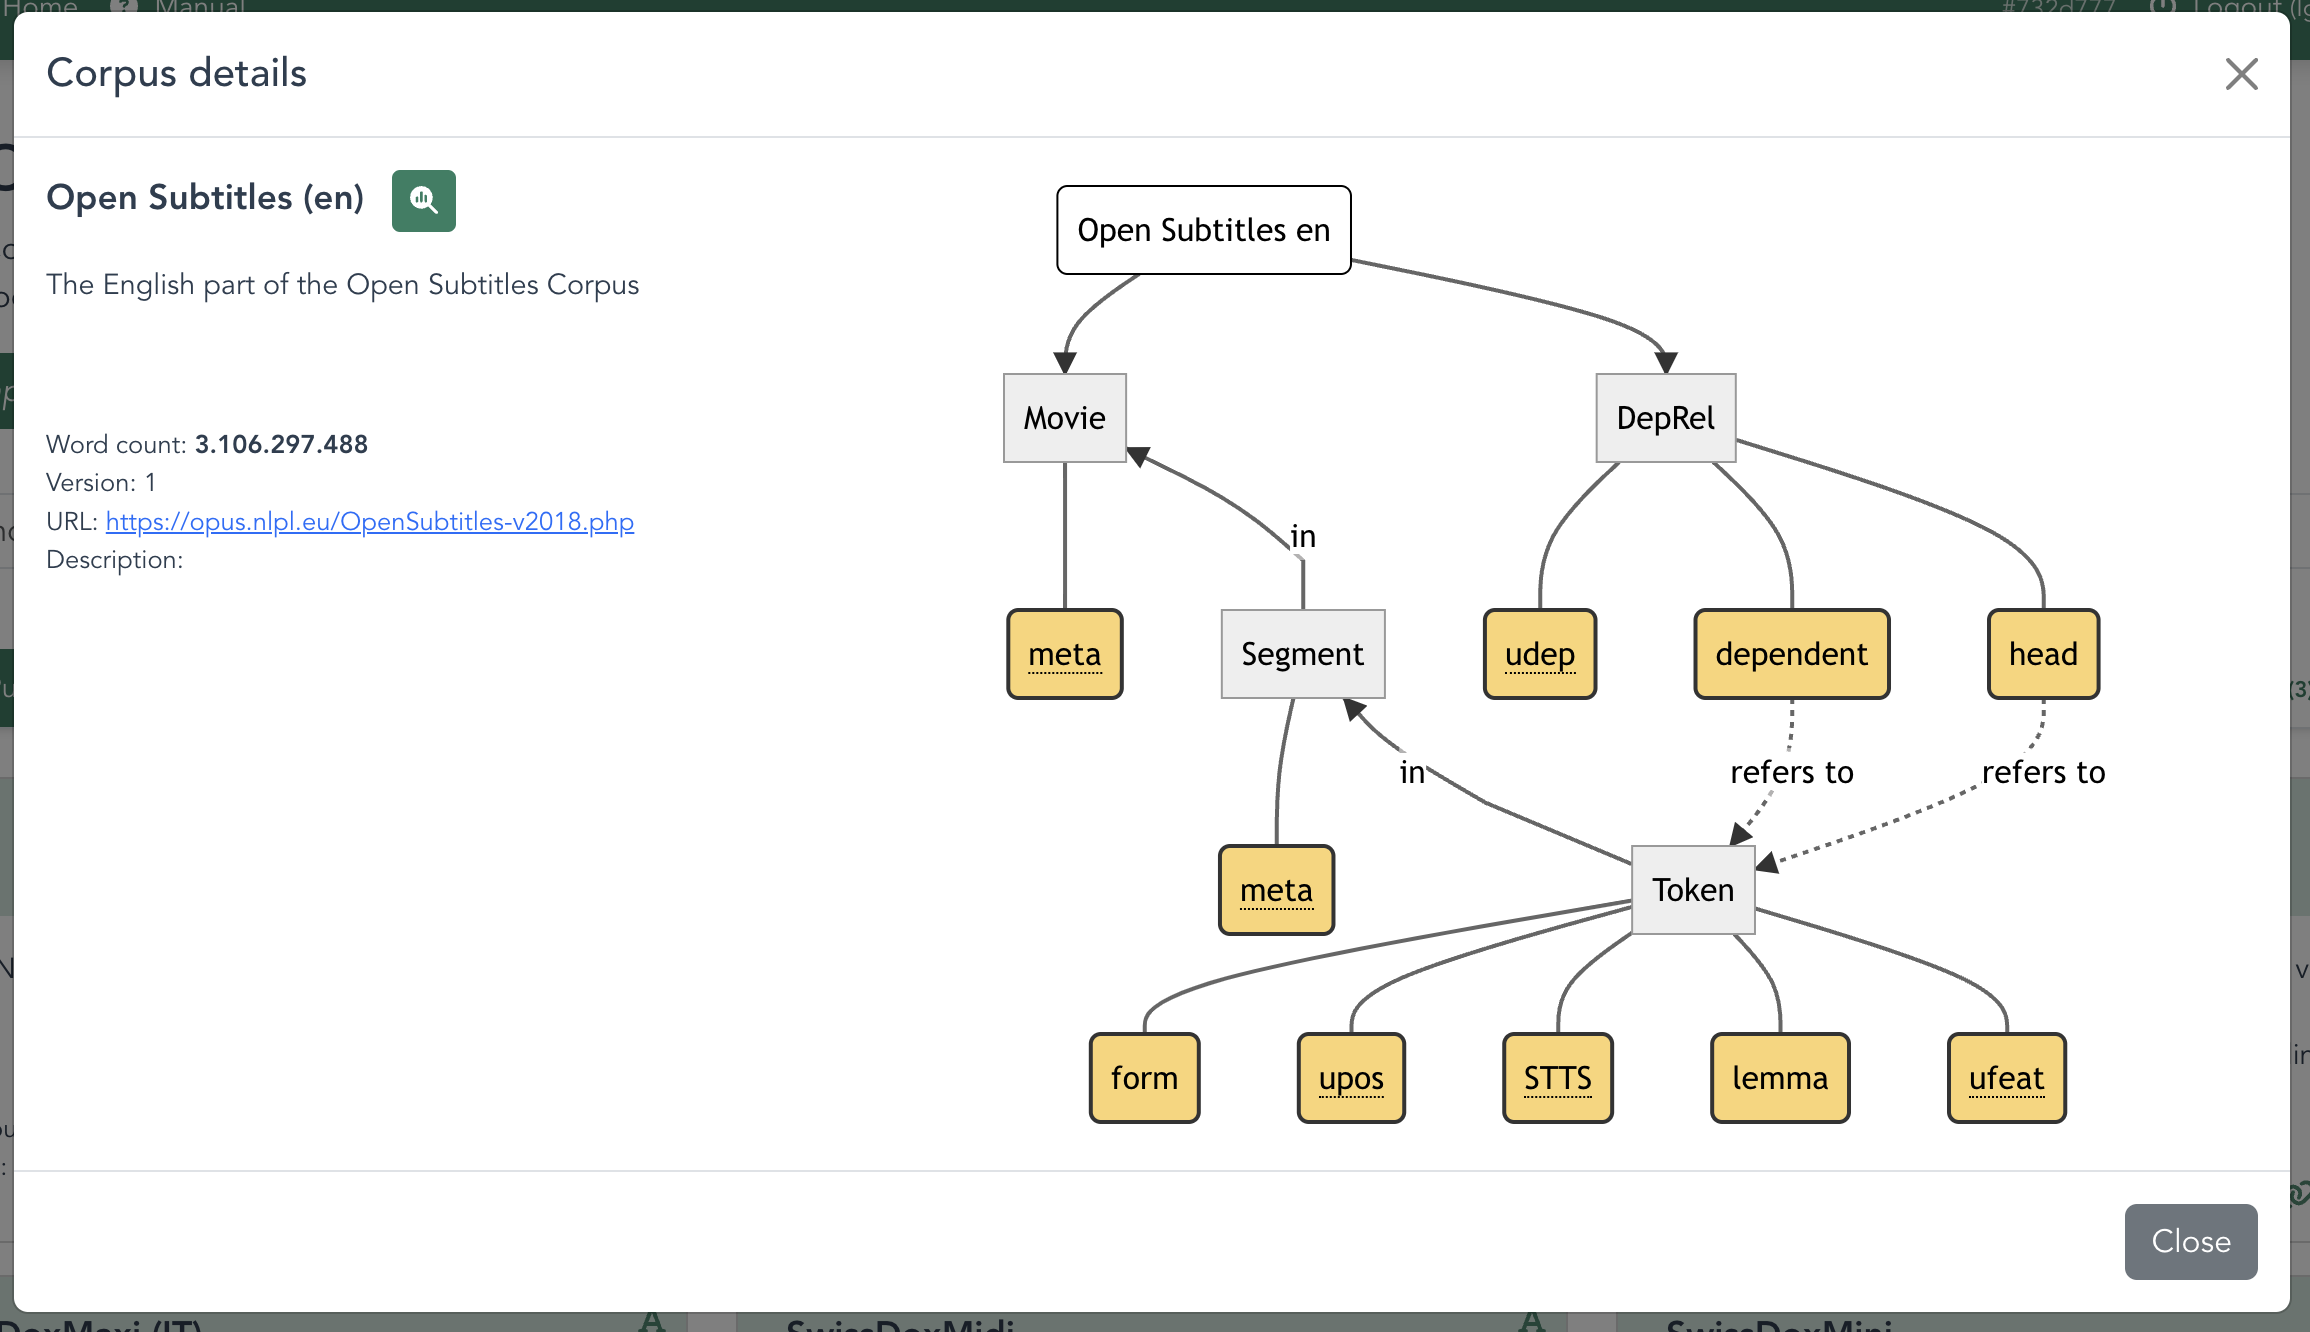This screenshot has height=1332, width=2310.
Task: Select the DepRel node in diagram
Action: tap(1665, 418)
